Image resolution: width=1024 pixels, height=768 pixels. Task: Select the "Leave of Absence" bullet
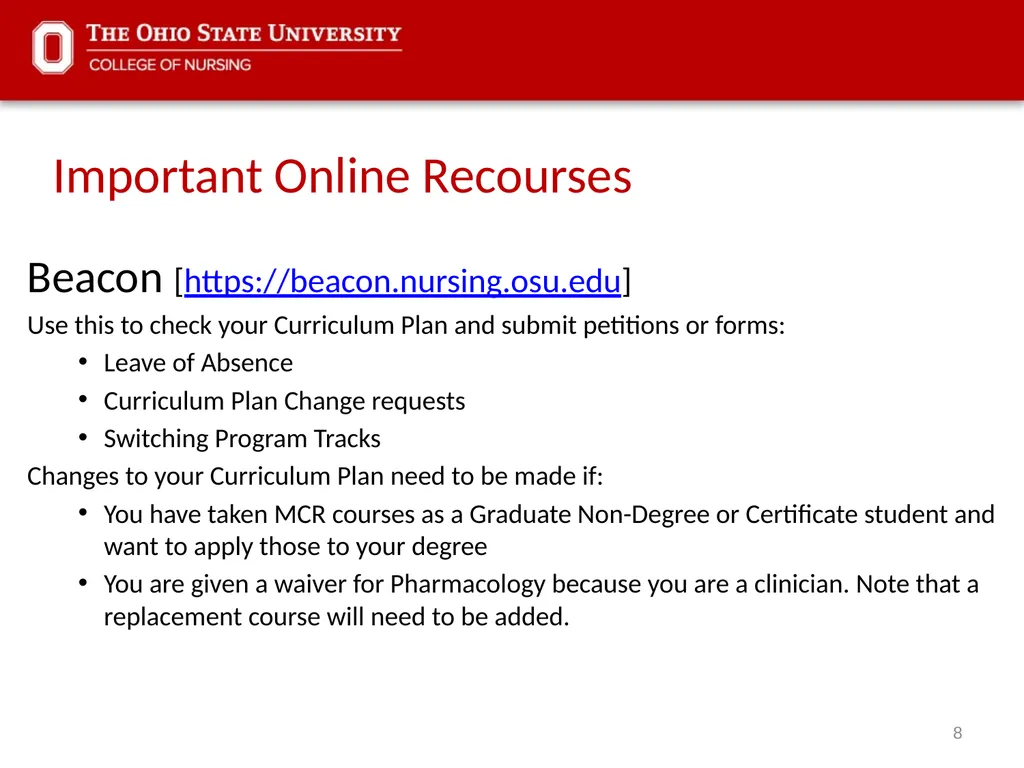(x=198, y=363)
